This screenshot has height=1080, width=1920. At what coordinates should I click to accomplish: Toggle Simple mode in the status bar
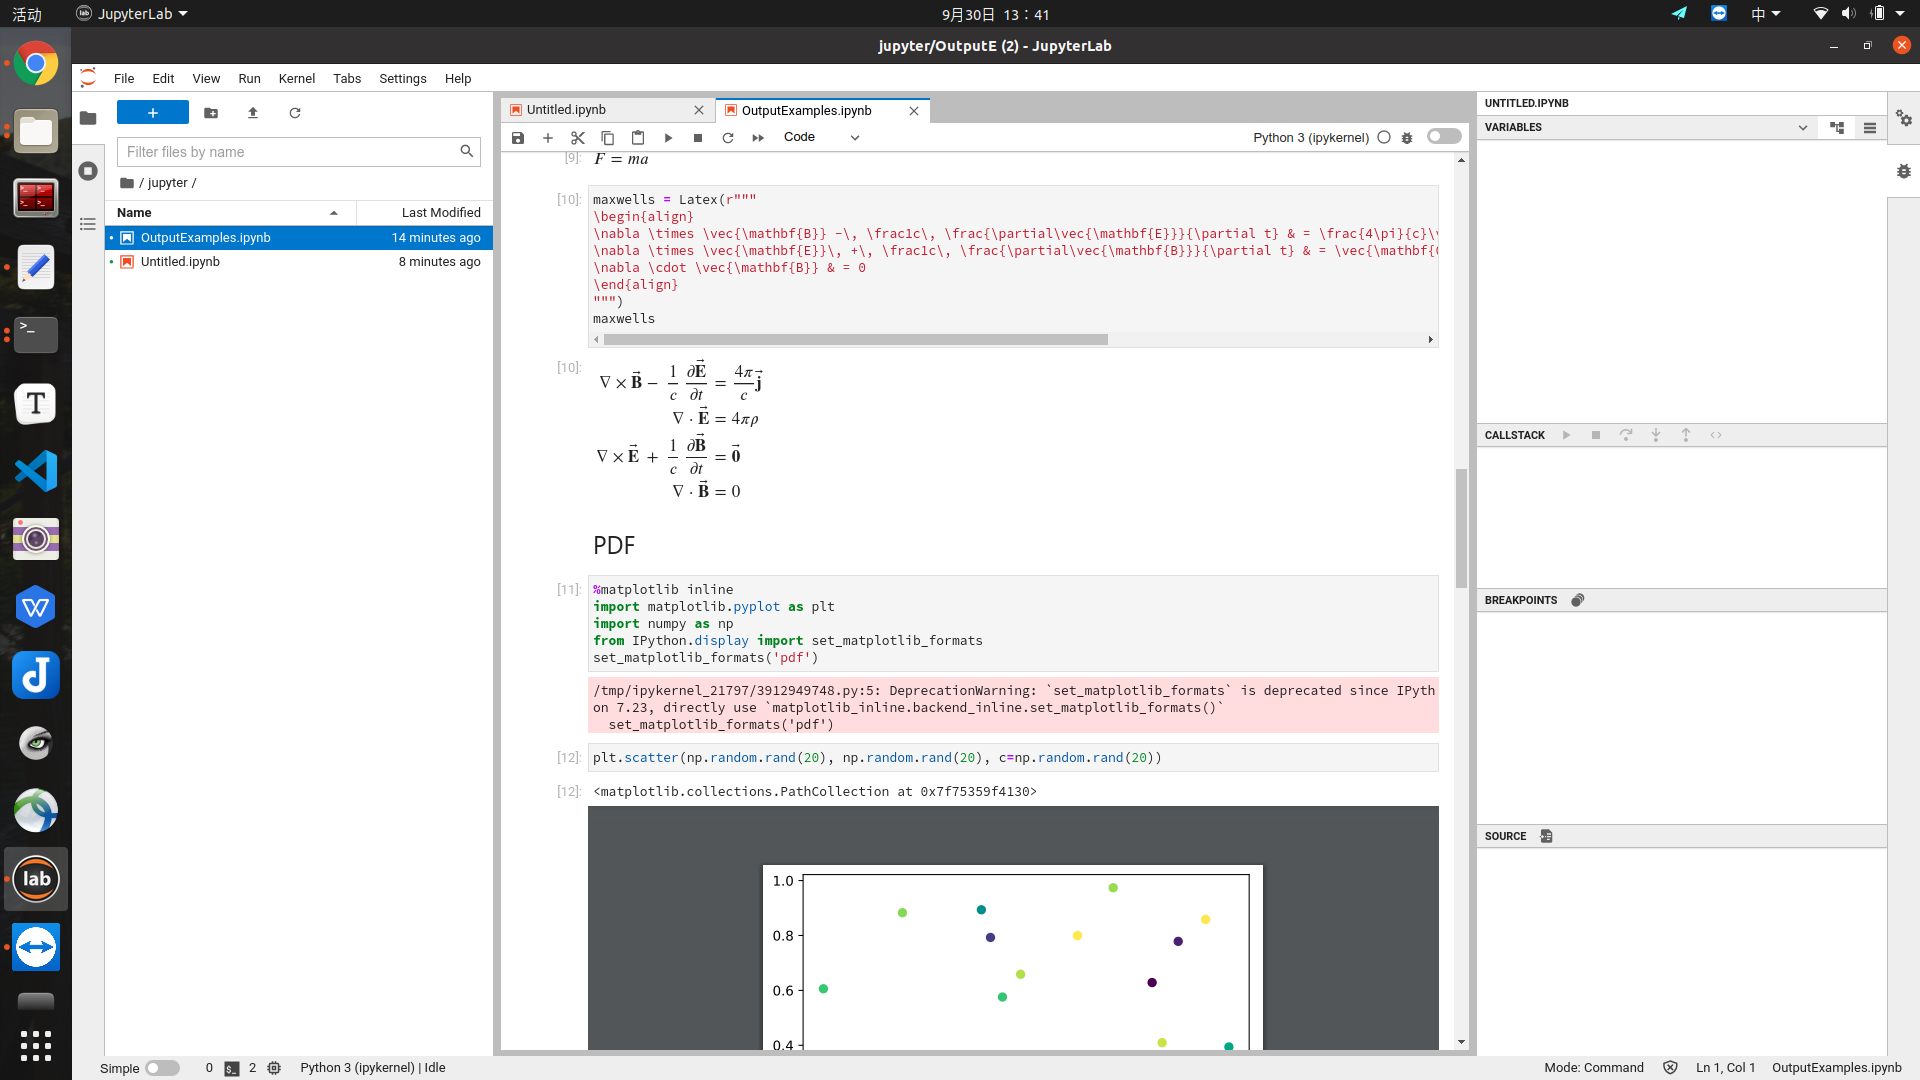[x=162, y=1068]
